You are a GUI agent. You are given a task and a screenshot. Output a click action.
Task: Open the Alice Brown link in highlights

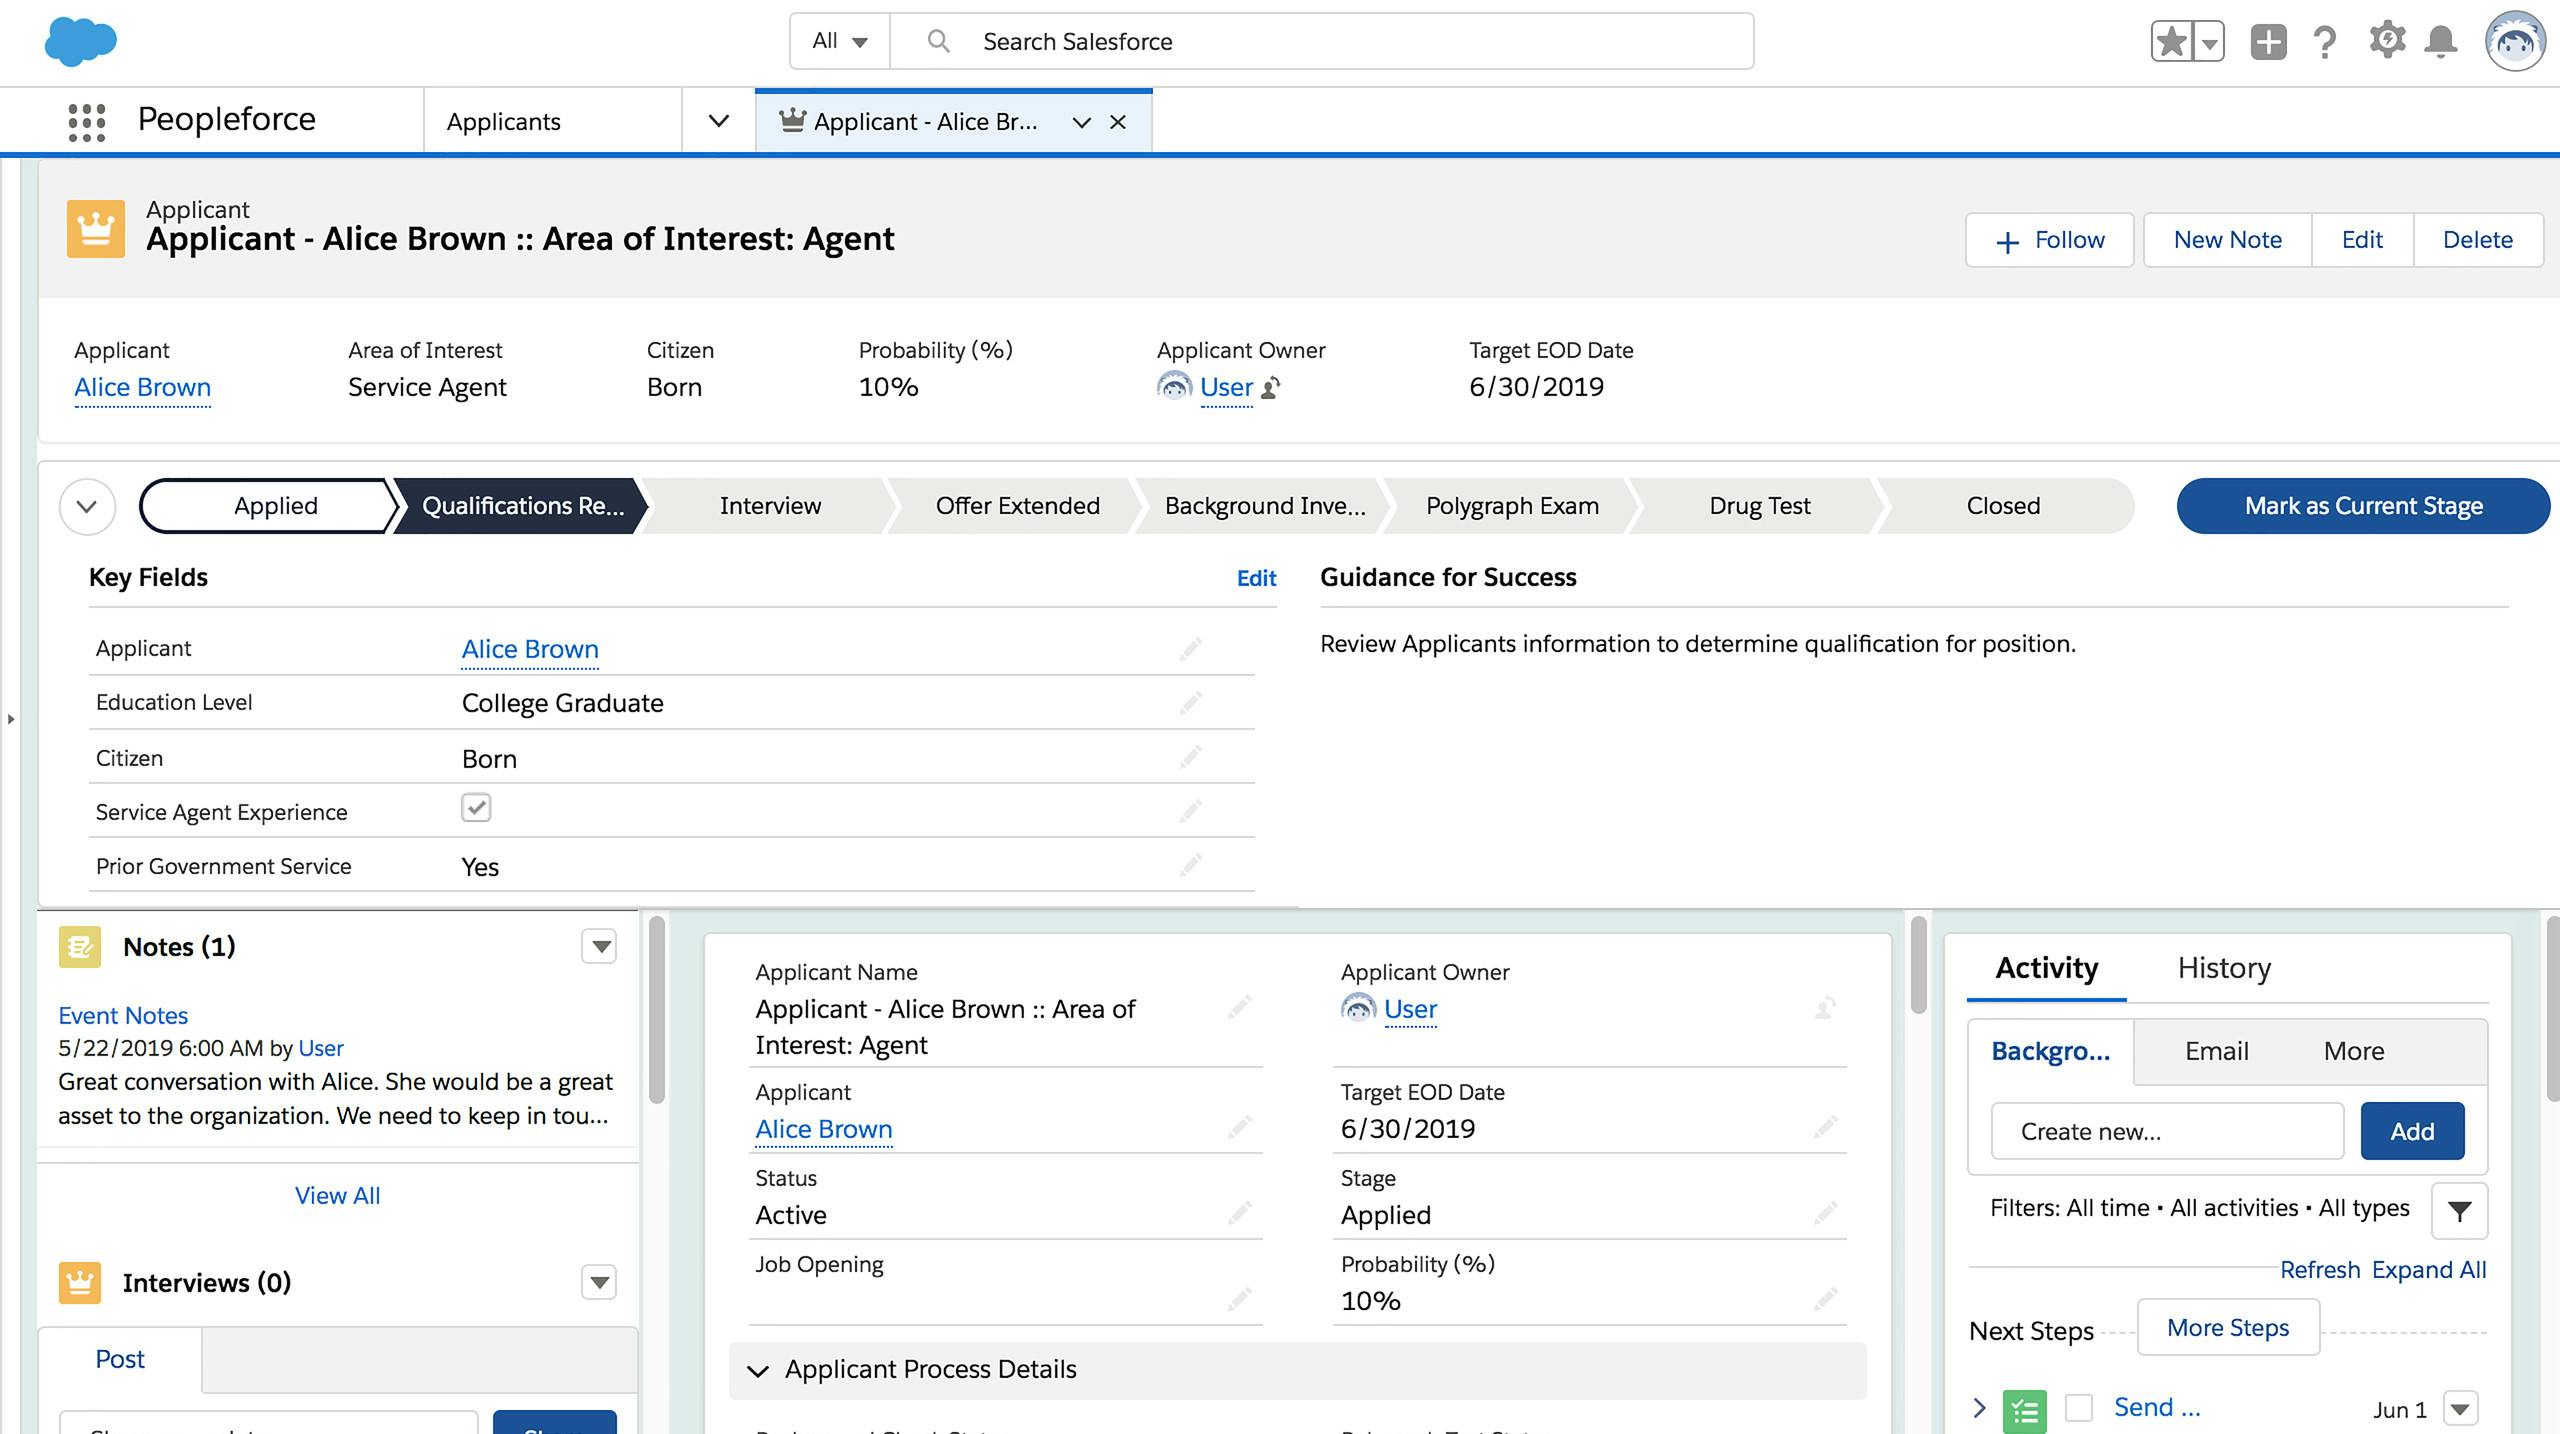pyautogui.click(x=142, y=387)
